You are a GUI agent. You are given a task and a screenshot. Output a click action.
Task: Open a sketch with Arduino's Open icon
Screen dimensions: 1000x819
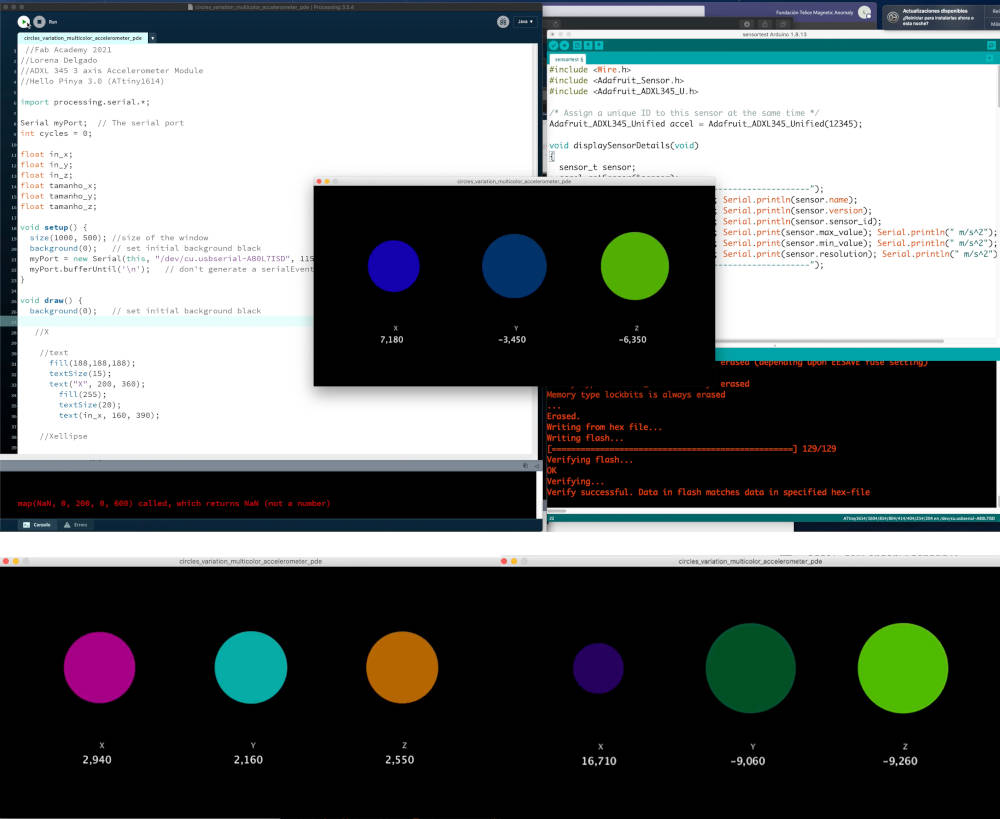coord(588,45)
